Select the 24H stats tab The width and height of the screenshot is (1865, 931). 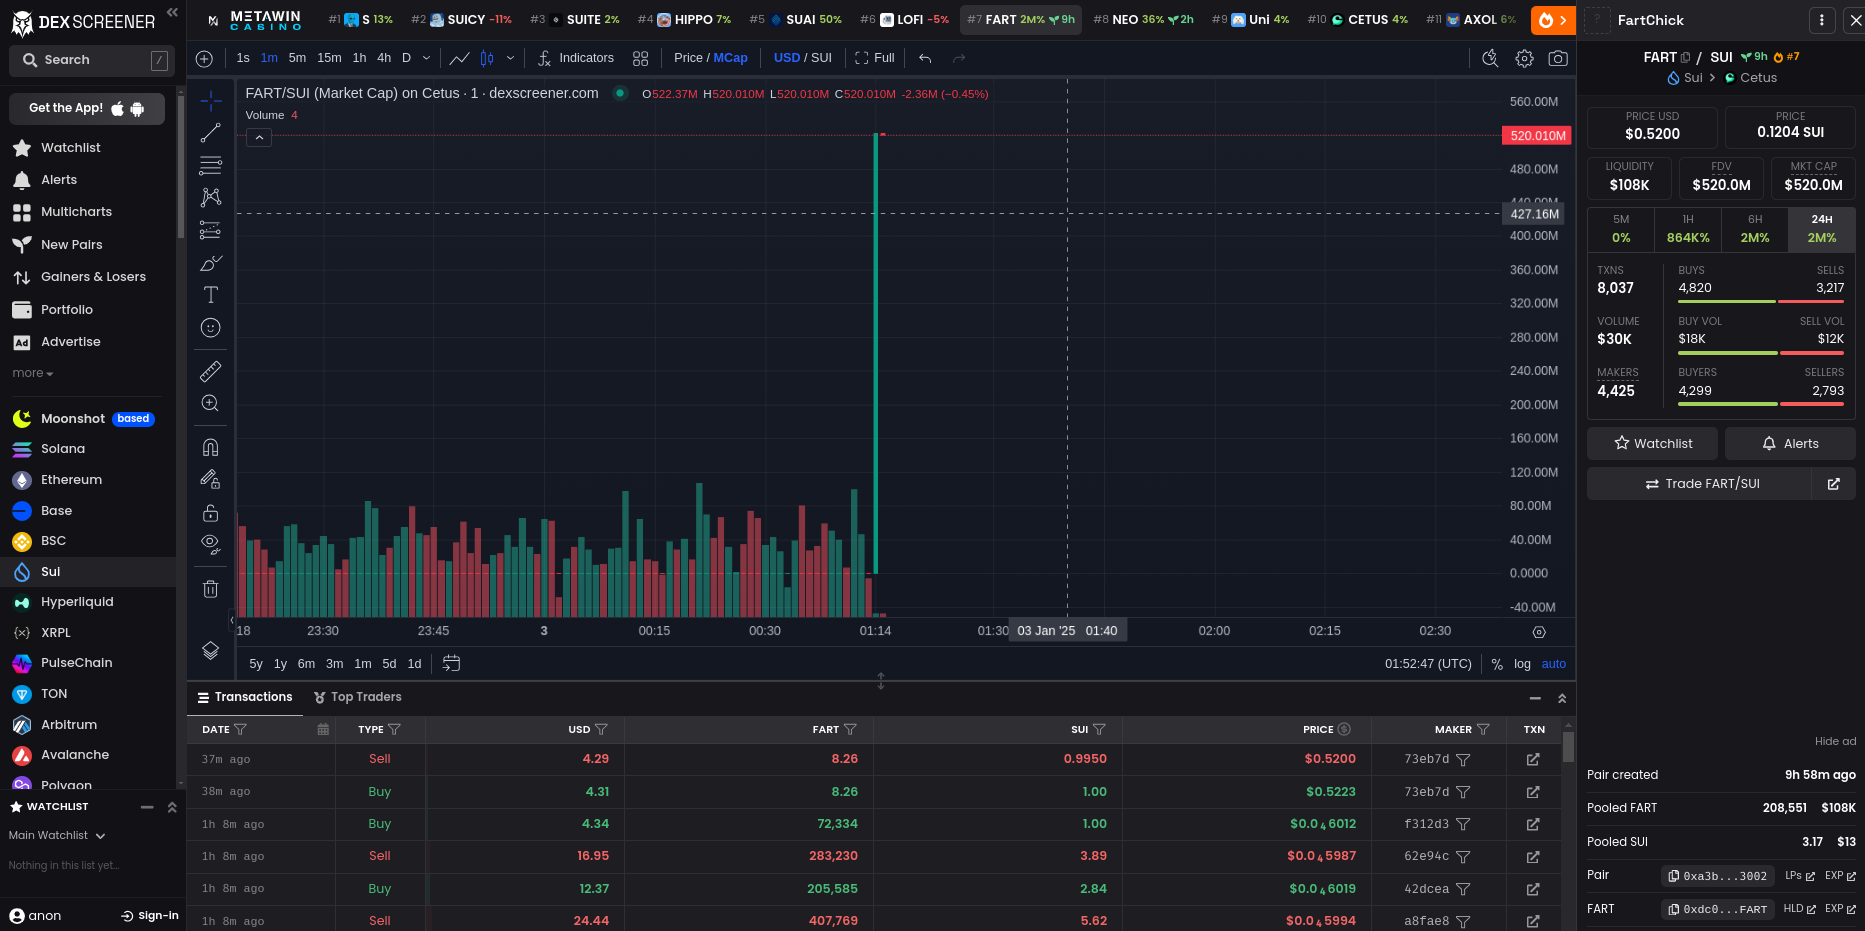pos(1822,228)
